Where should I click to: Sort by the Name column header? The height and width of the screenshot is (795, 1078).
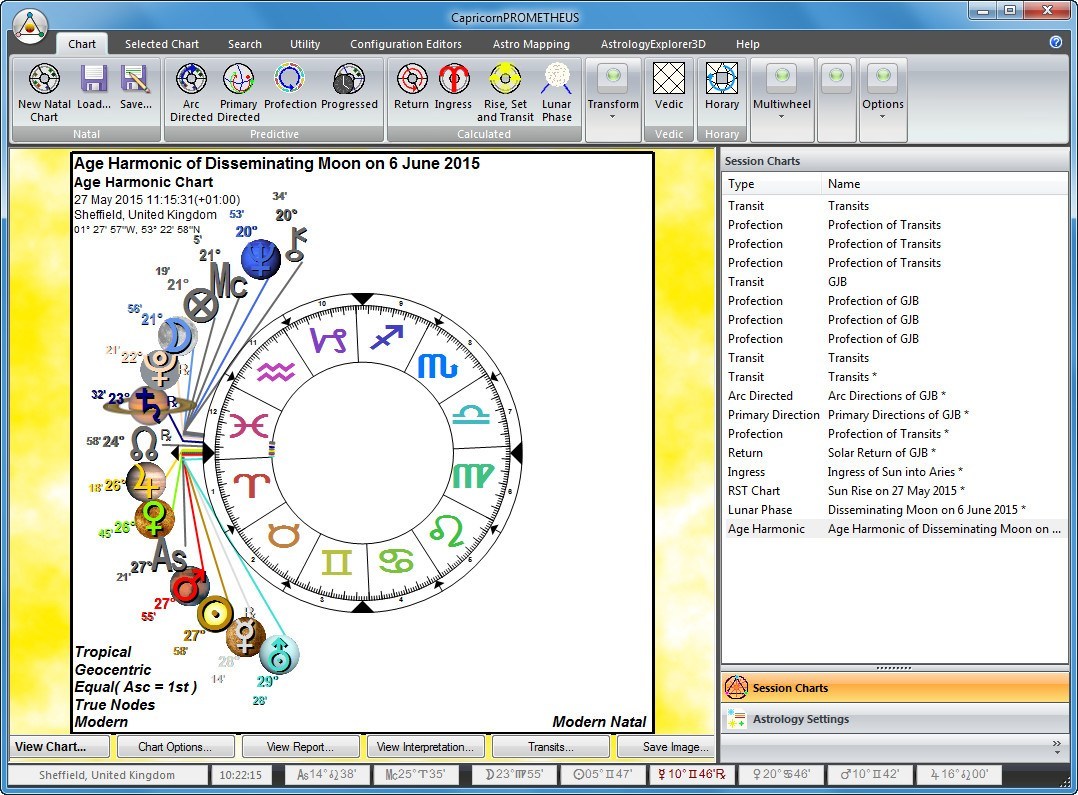[x=945, y=184]
